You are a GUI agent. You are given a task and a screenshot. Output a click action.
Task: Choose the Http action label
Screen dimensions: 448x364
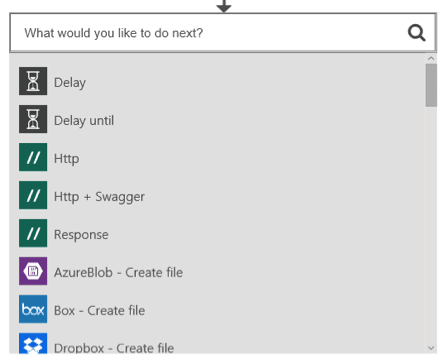pos(67,158)
